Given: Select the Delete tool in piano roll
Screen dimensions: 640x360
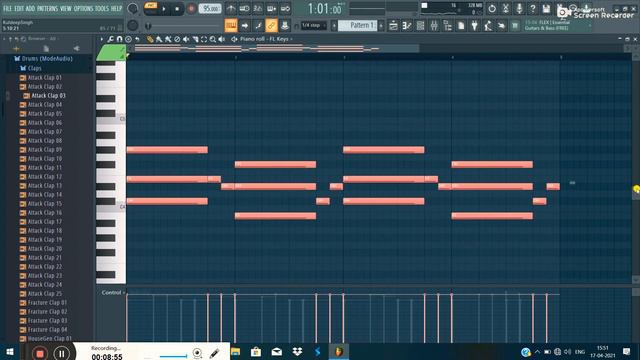Looking at the screenshot, I should [x=177, y=39].
